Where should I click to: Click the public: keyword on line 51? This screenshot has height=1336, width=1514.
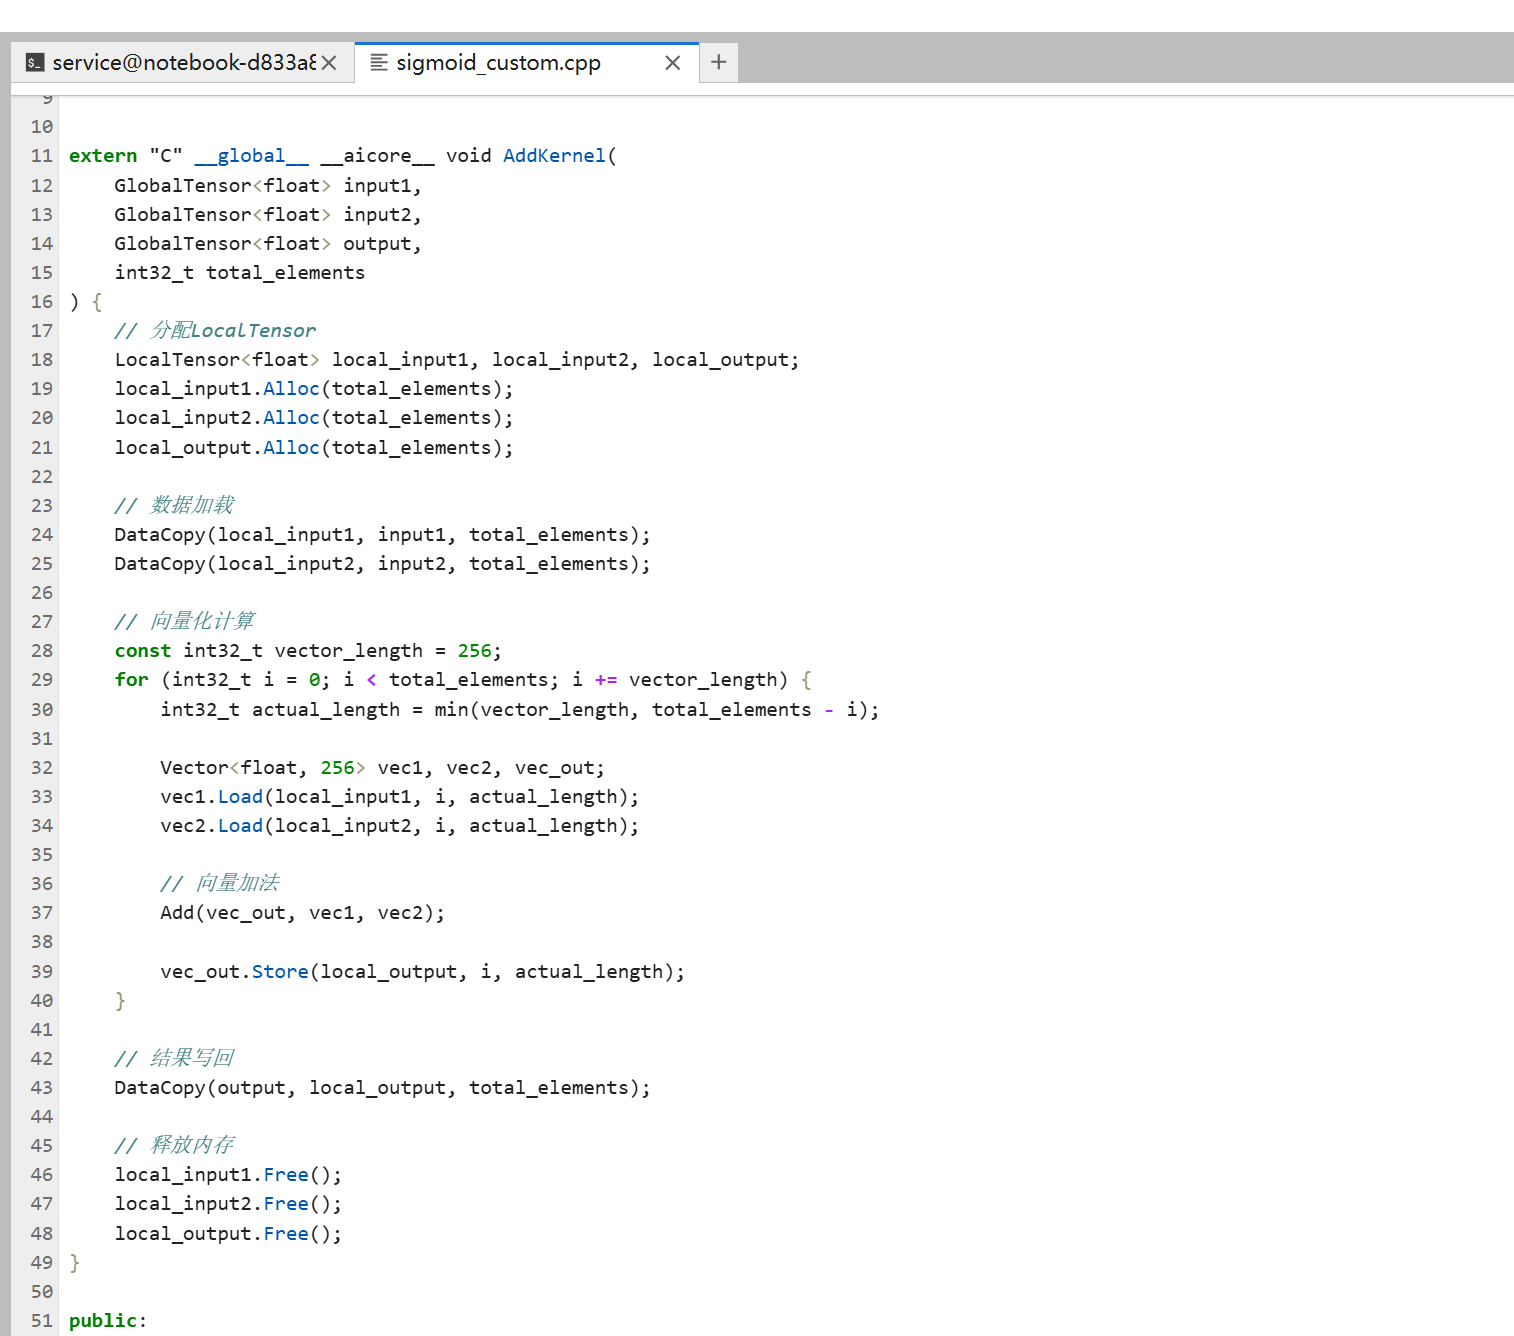[x=108, y=1321]
